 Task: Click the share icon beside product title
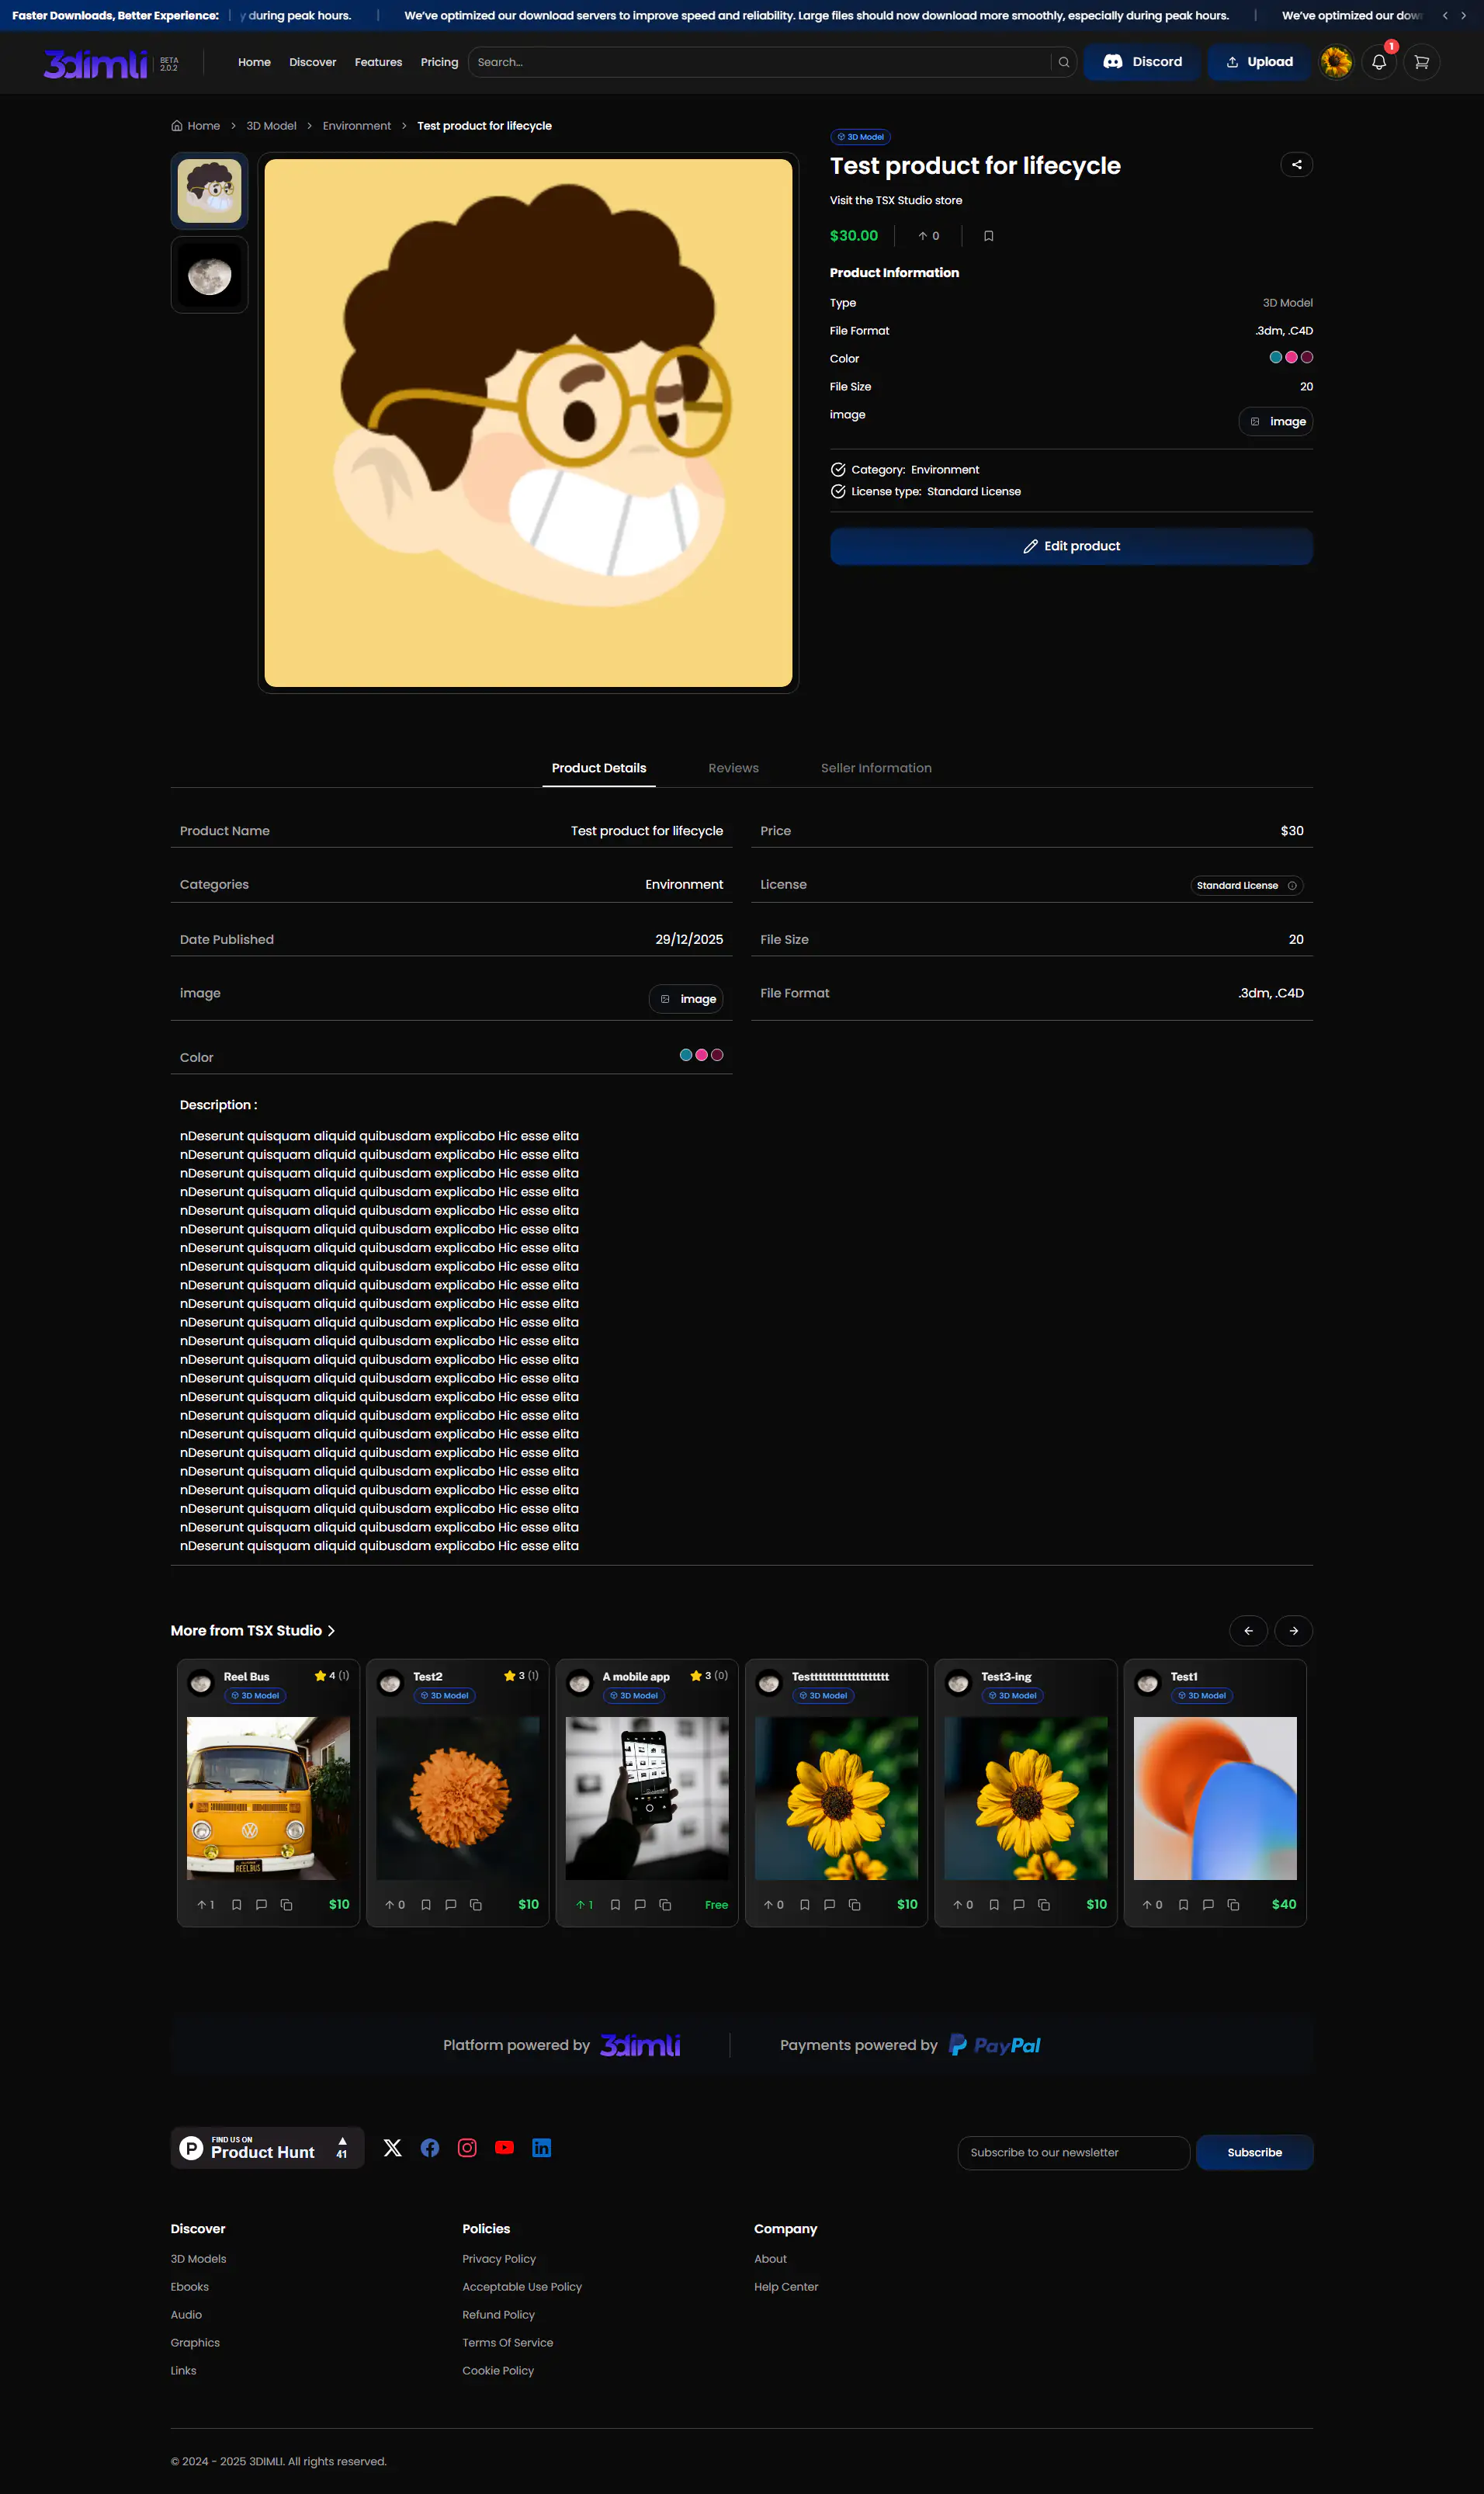click(x=1296, y=165)
